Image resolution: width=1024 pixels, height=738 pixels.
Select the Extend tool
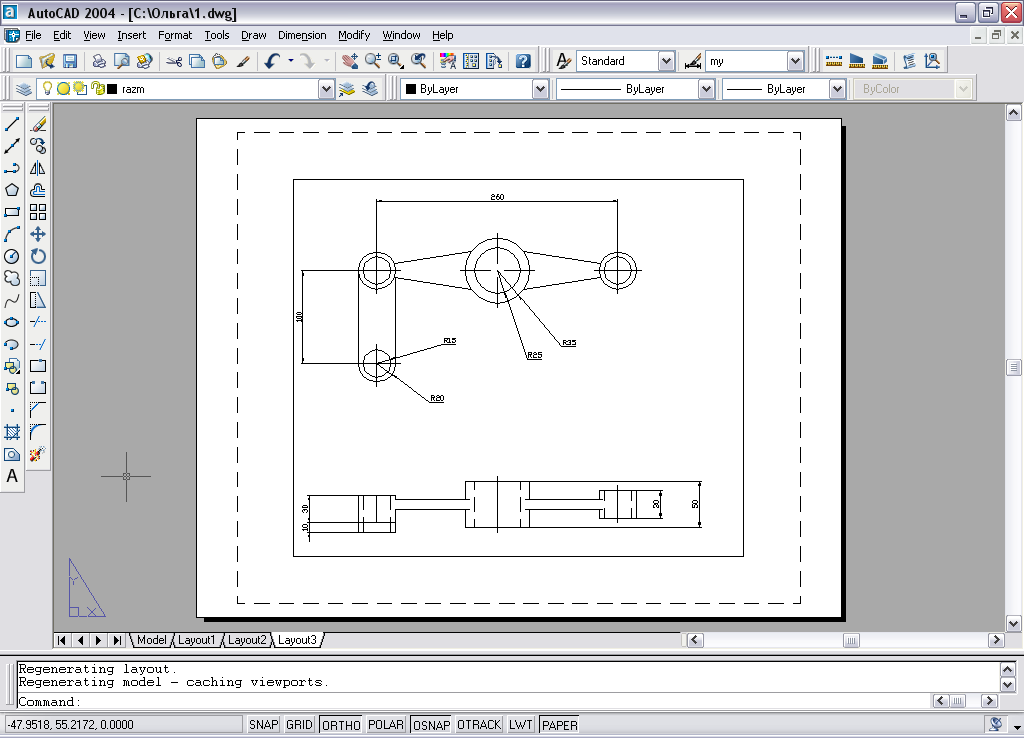point(38,344)
